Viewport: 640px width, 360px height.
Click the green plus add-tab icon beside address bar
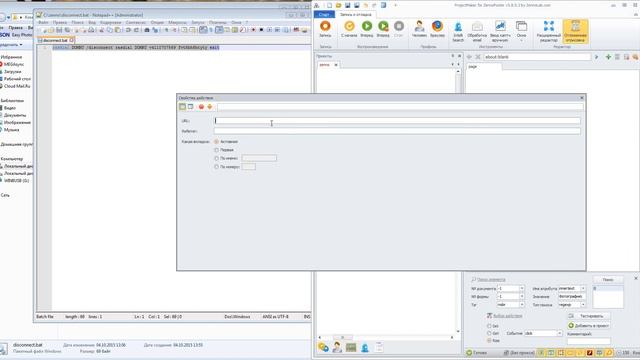[608, 57]
